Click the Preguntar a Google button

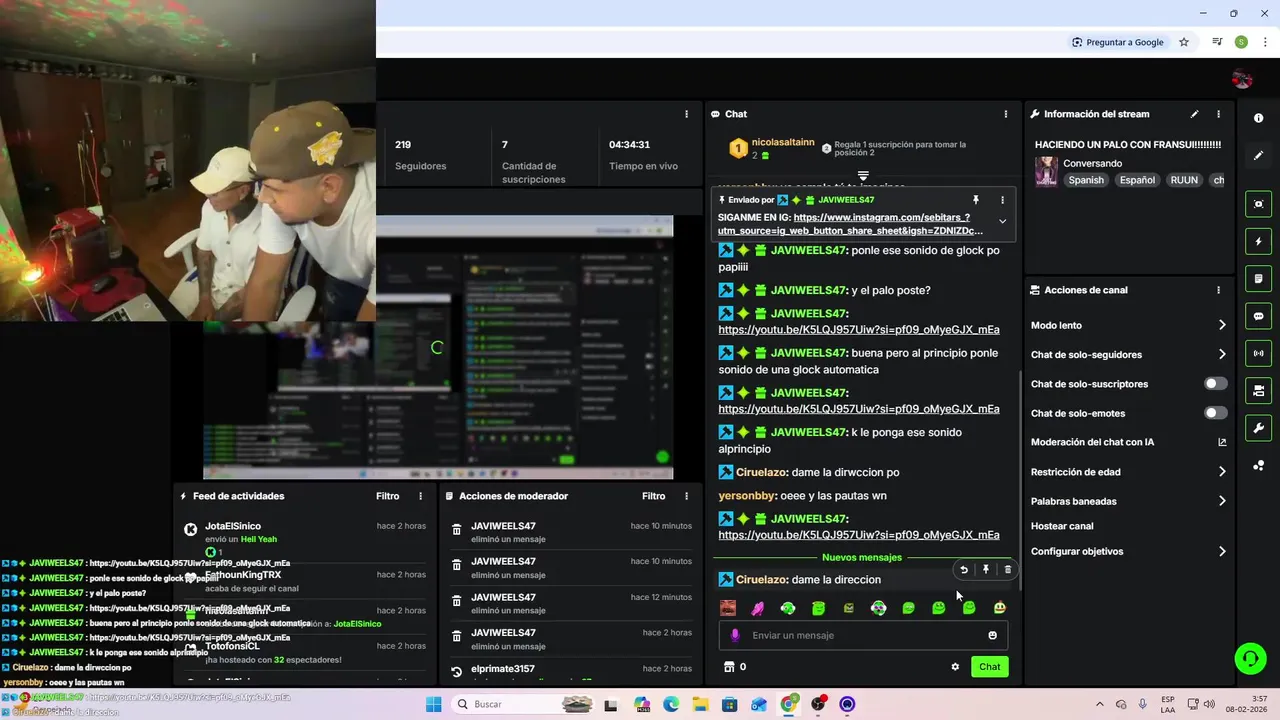point(1117,42)
